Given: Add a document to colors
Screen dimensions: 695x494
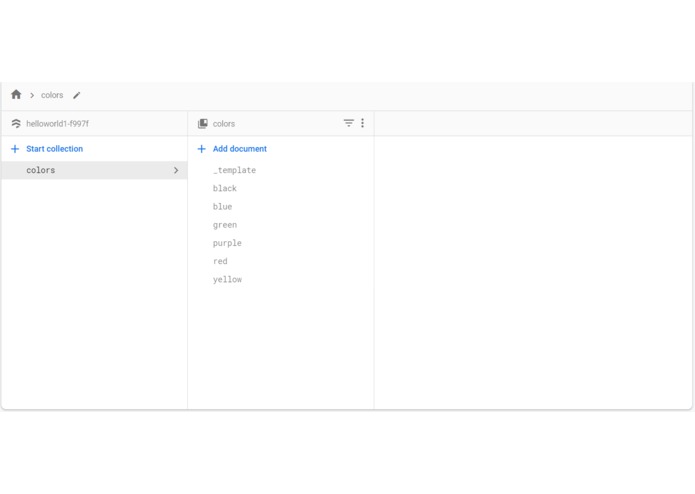Looking at the screenshot, I should point(240,149).
